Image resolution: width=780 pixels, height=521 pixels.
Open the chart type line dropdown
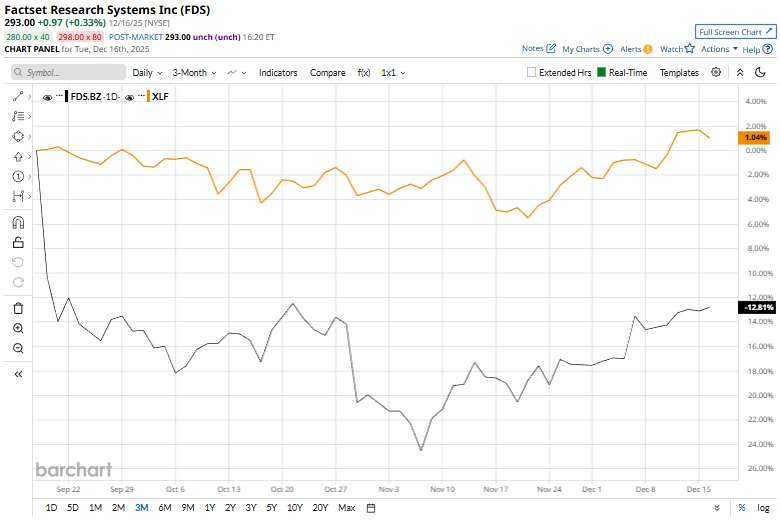pyautogui.click(x=237, y=73)
